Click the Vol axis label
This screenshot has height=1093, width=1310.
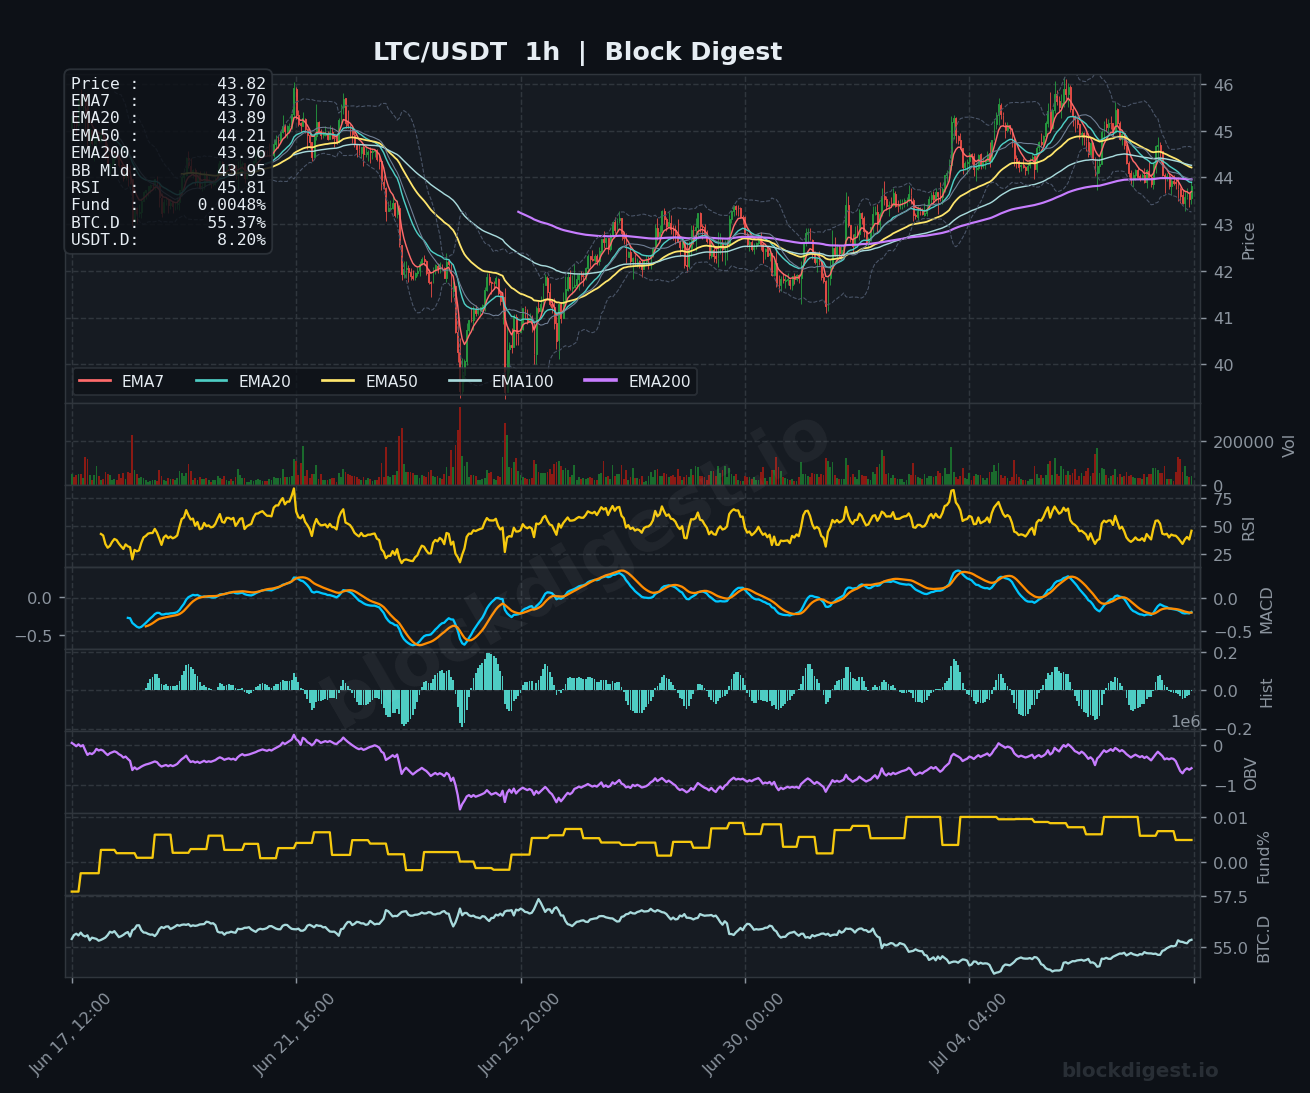(x=1288, y=445)
